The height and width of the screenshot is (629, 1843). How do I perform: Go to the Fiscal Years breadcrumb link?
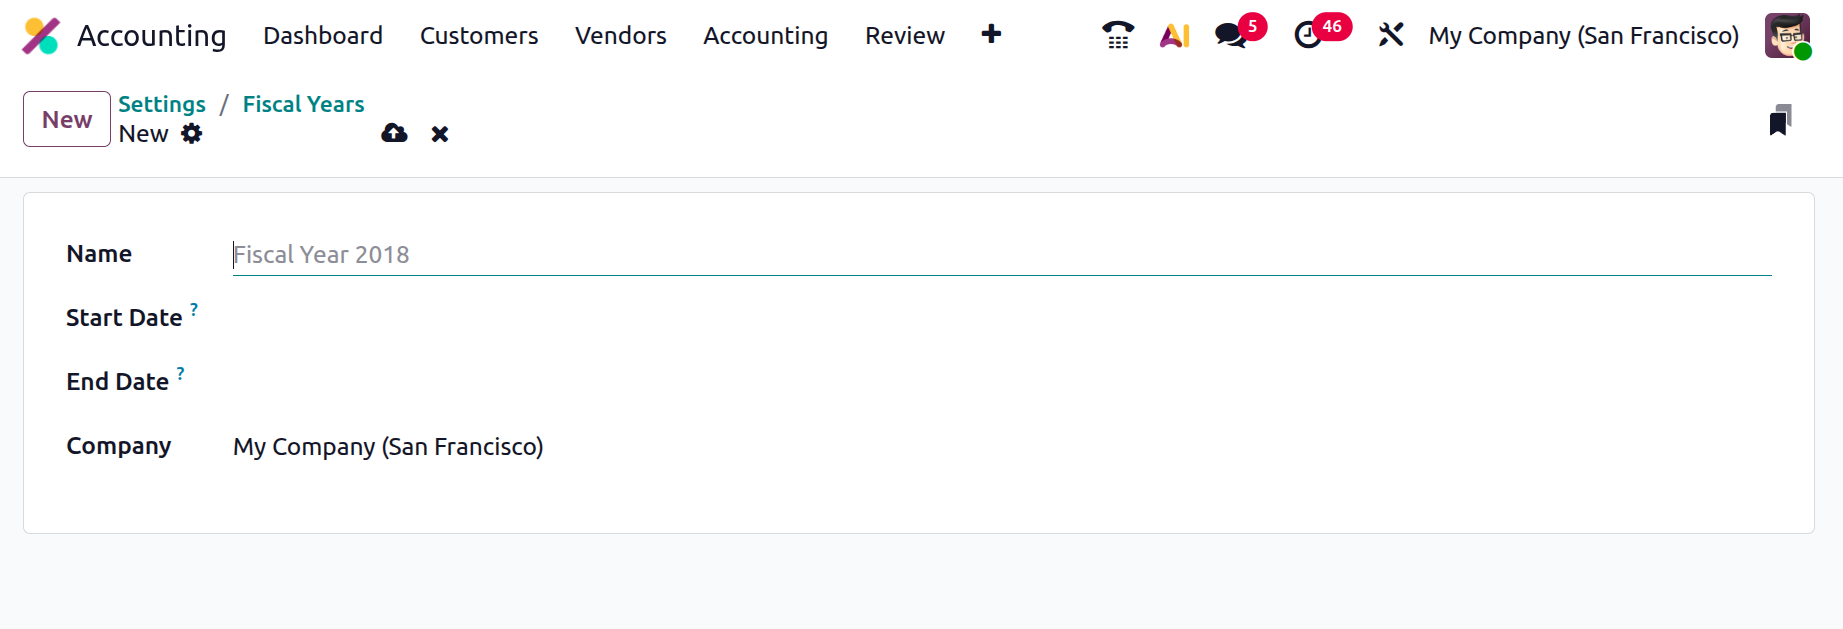point(303,104)
